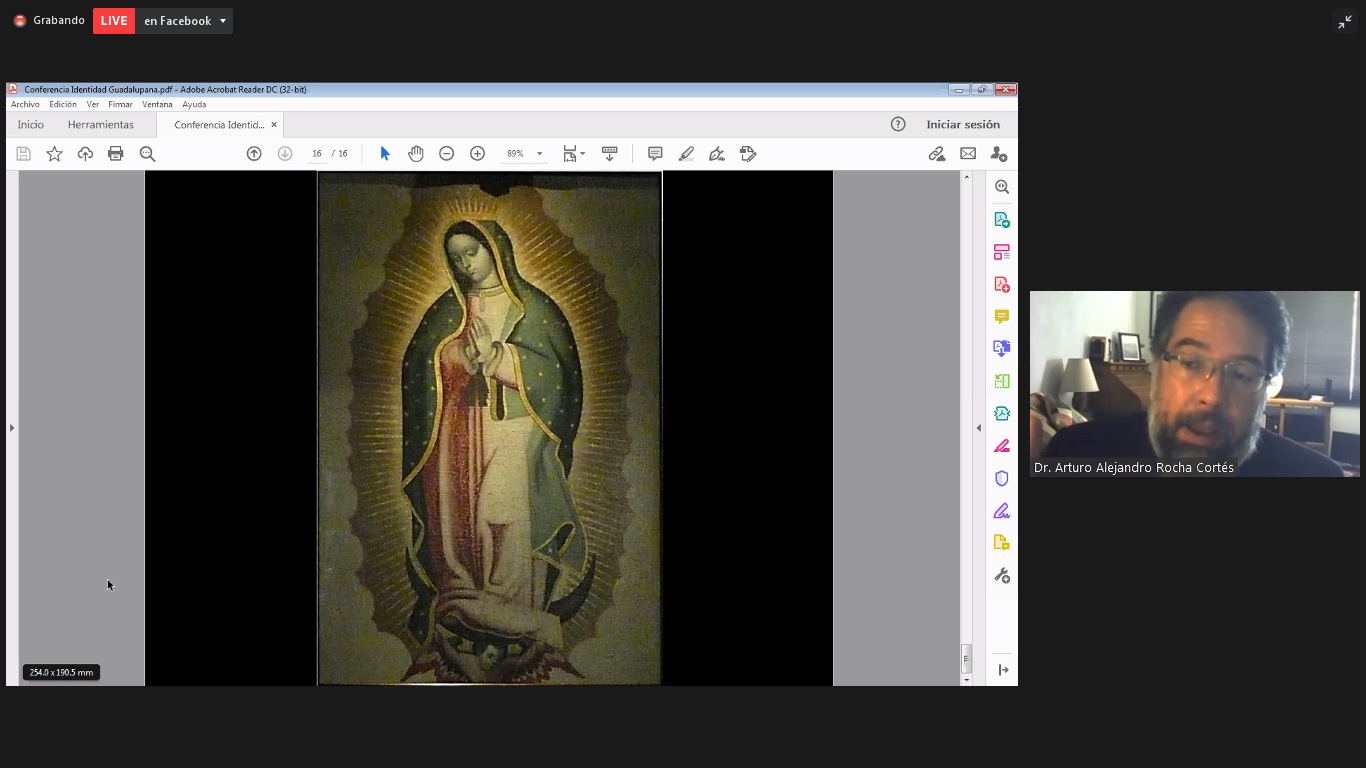Open the Combine files tool in right pane

(1002, 349)
